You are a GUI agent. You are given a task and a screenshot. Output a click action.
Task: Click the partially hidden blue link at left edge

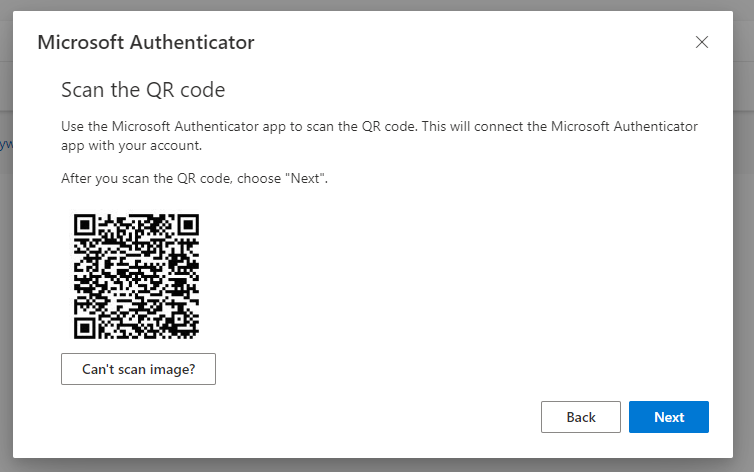[6, 144]
